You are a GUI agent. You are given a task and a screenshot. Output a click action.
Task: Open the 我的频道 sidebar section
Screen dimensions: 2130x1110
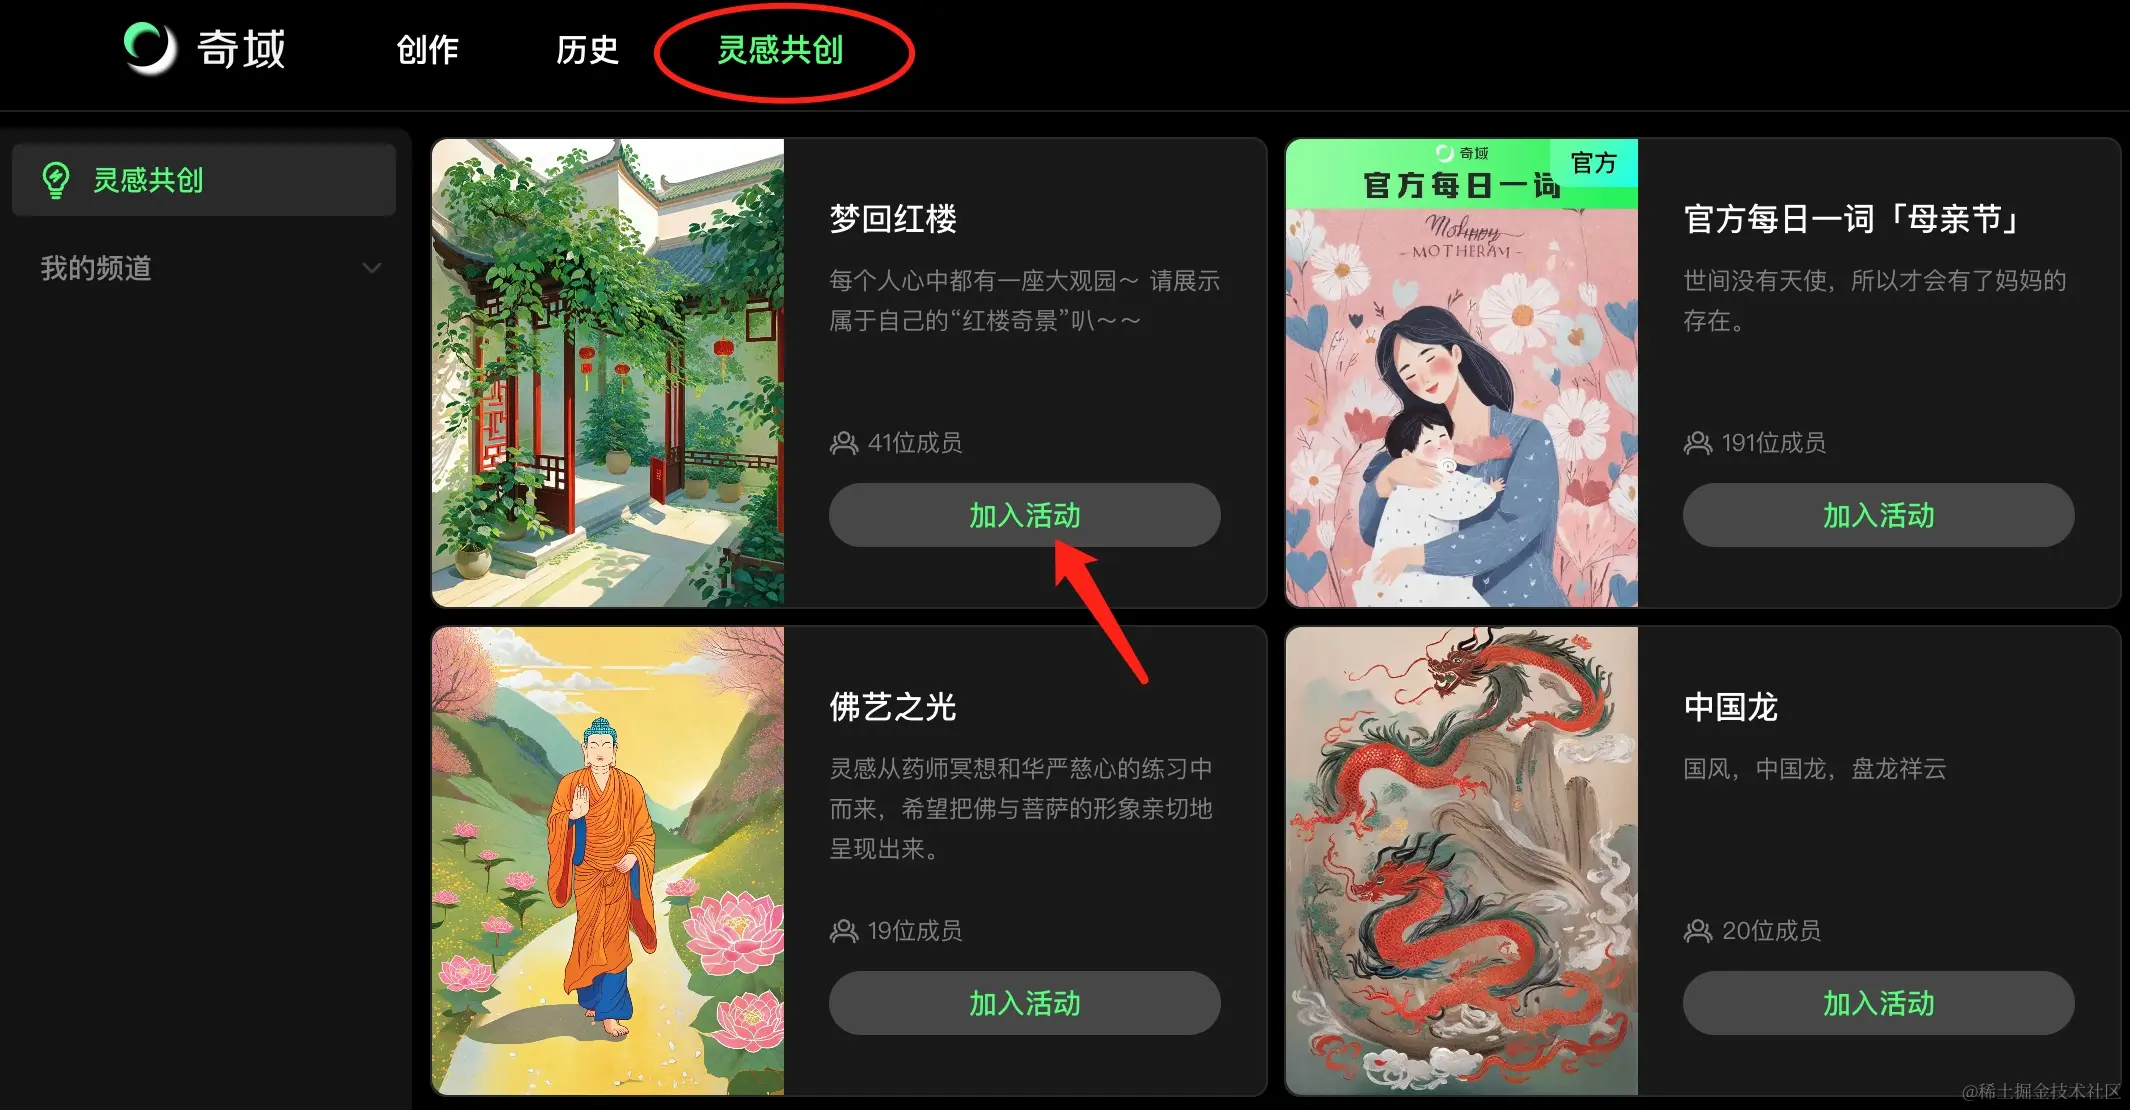[204, 268]
